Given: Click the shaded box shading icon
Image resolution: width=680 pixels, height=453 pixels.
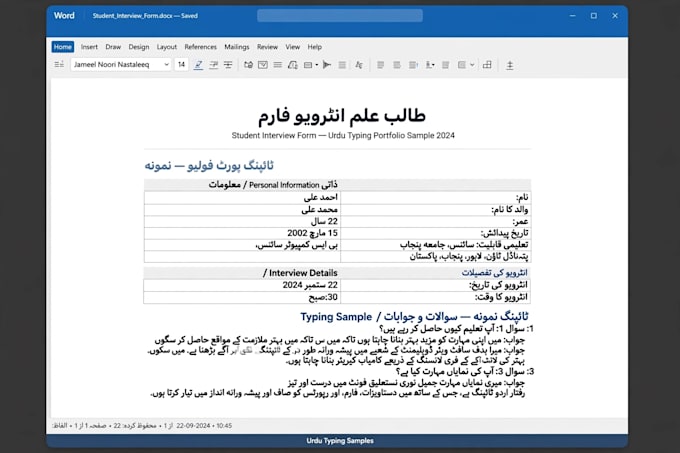Looking at the screenshot, I should click(x=461, y=65).
